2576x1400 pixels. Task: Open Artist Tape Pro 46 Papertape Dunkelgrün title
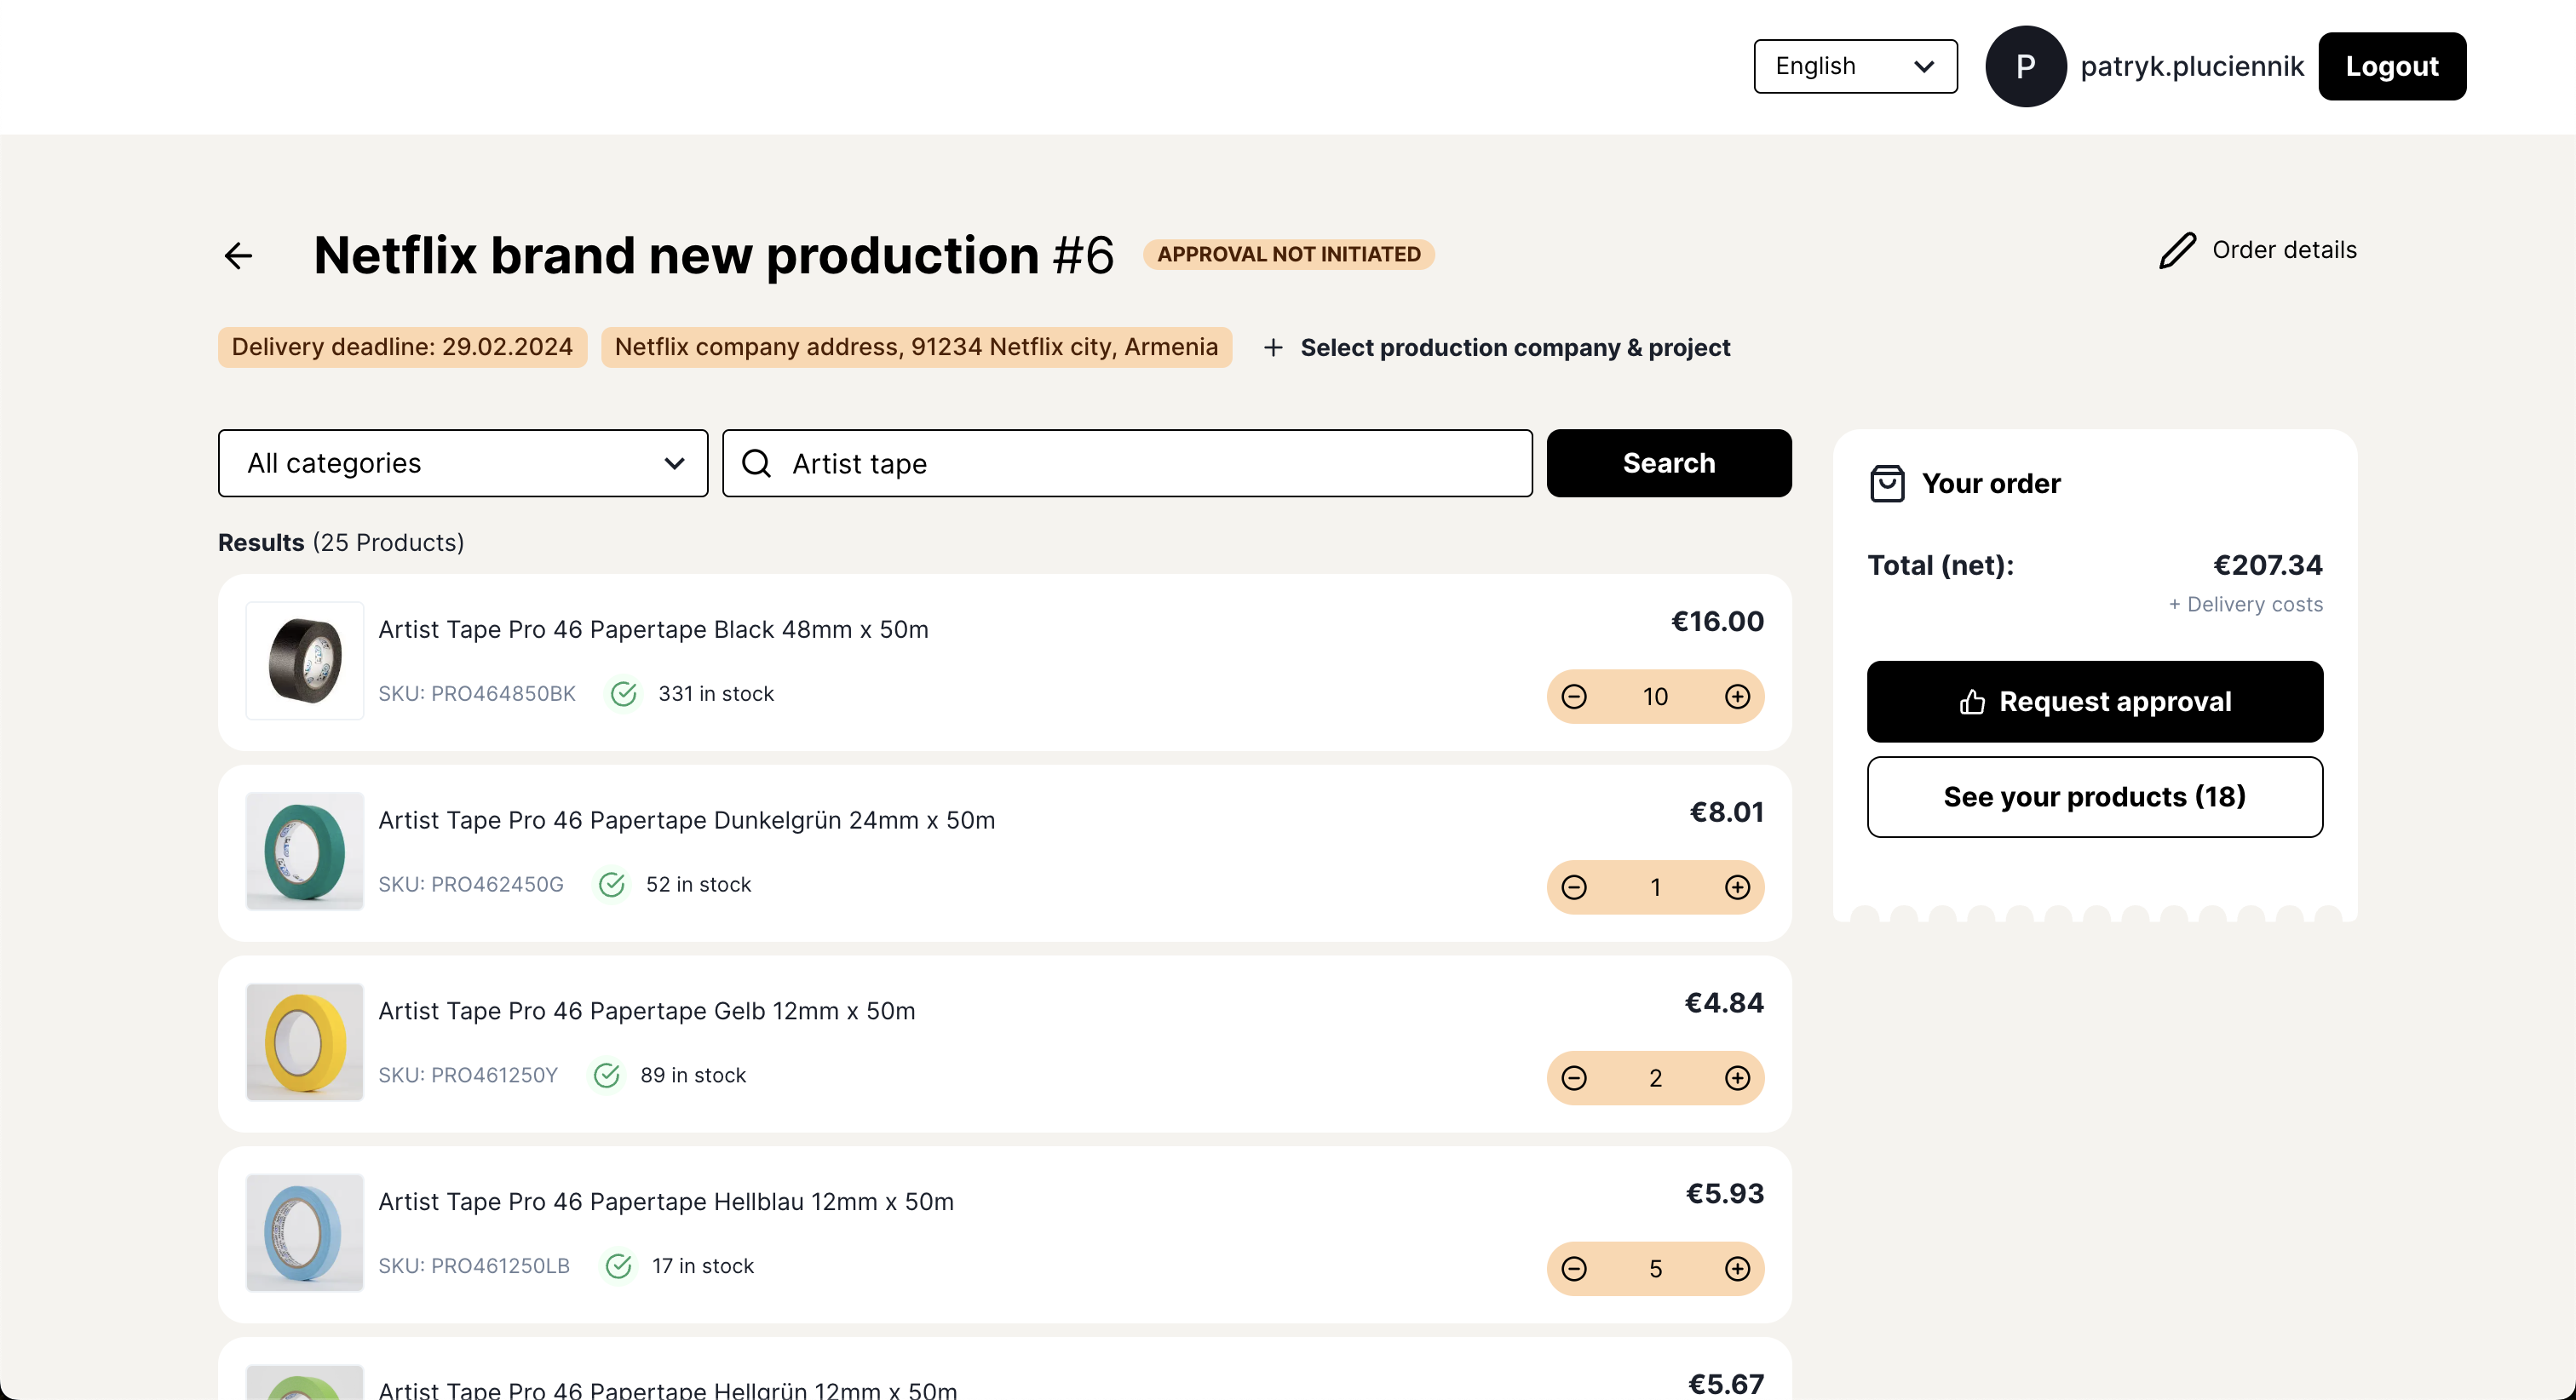(x=687, y=820)
